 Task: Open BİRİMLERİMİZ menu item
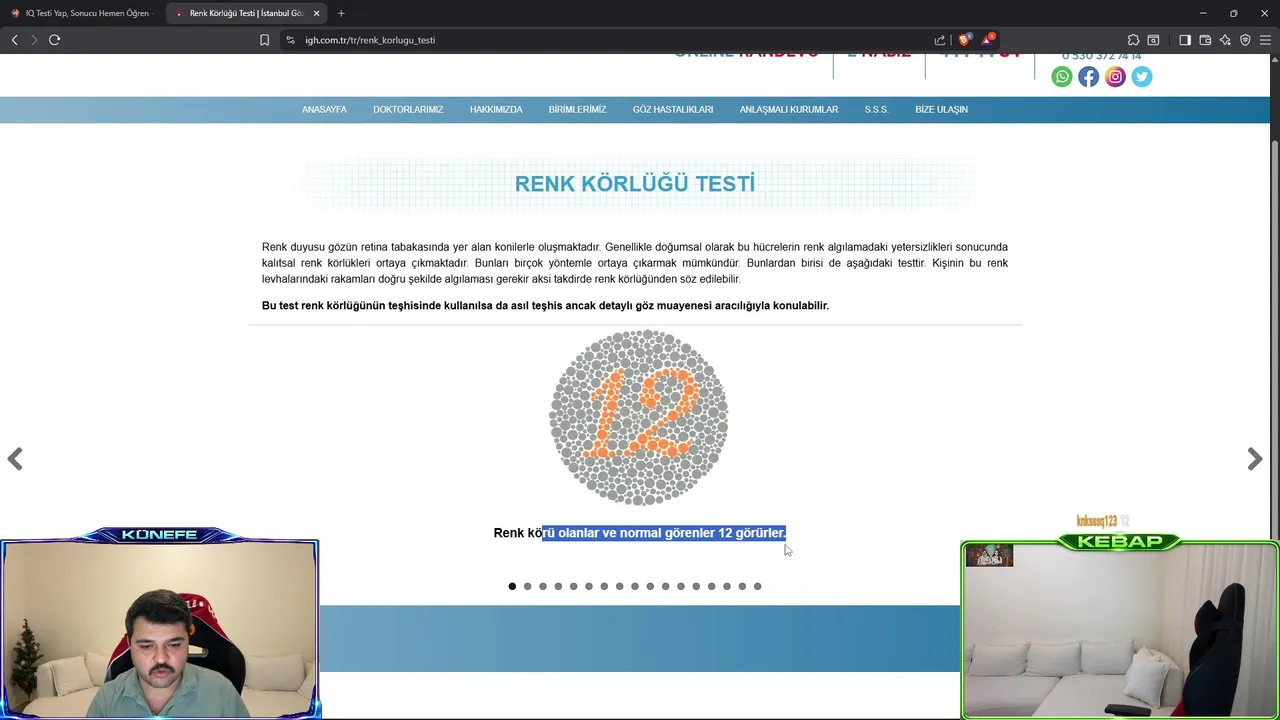[577, 110]
